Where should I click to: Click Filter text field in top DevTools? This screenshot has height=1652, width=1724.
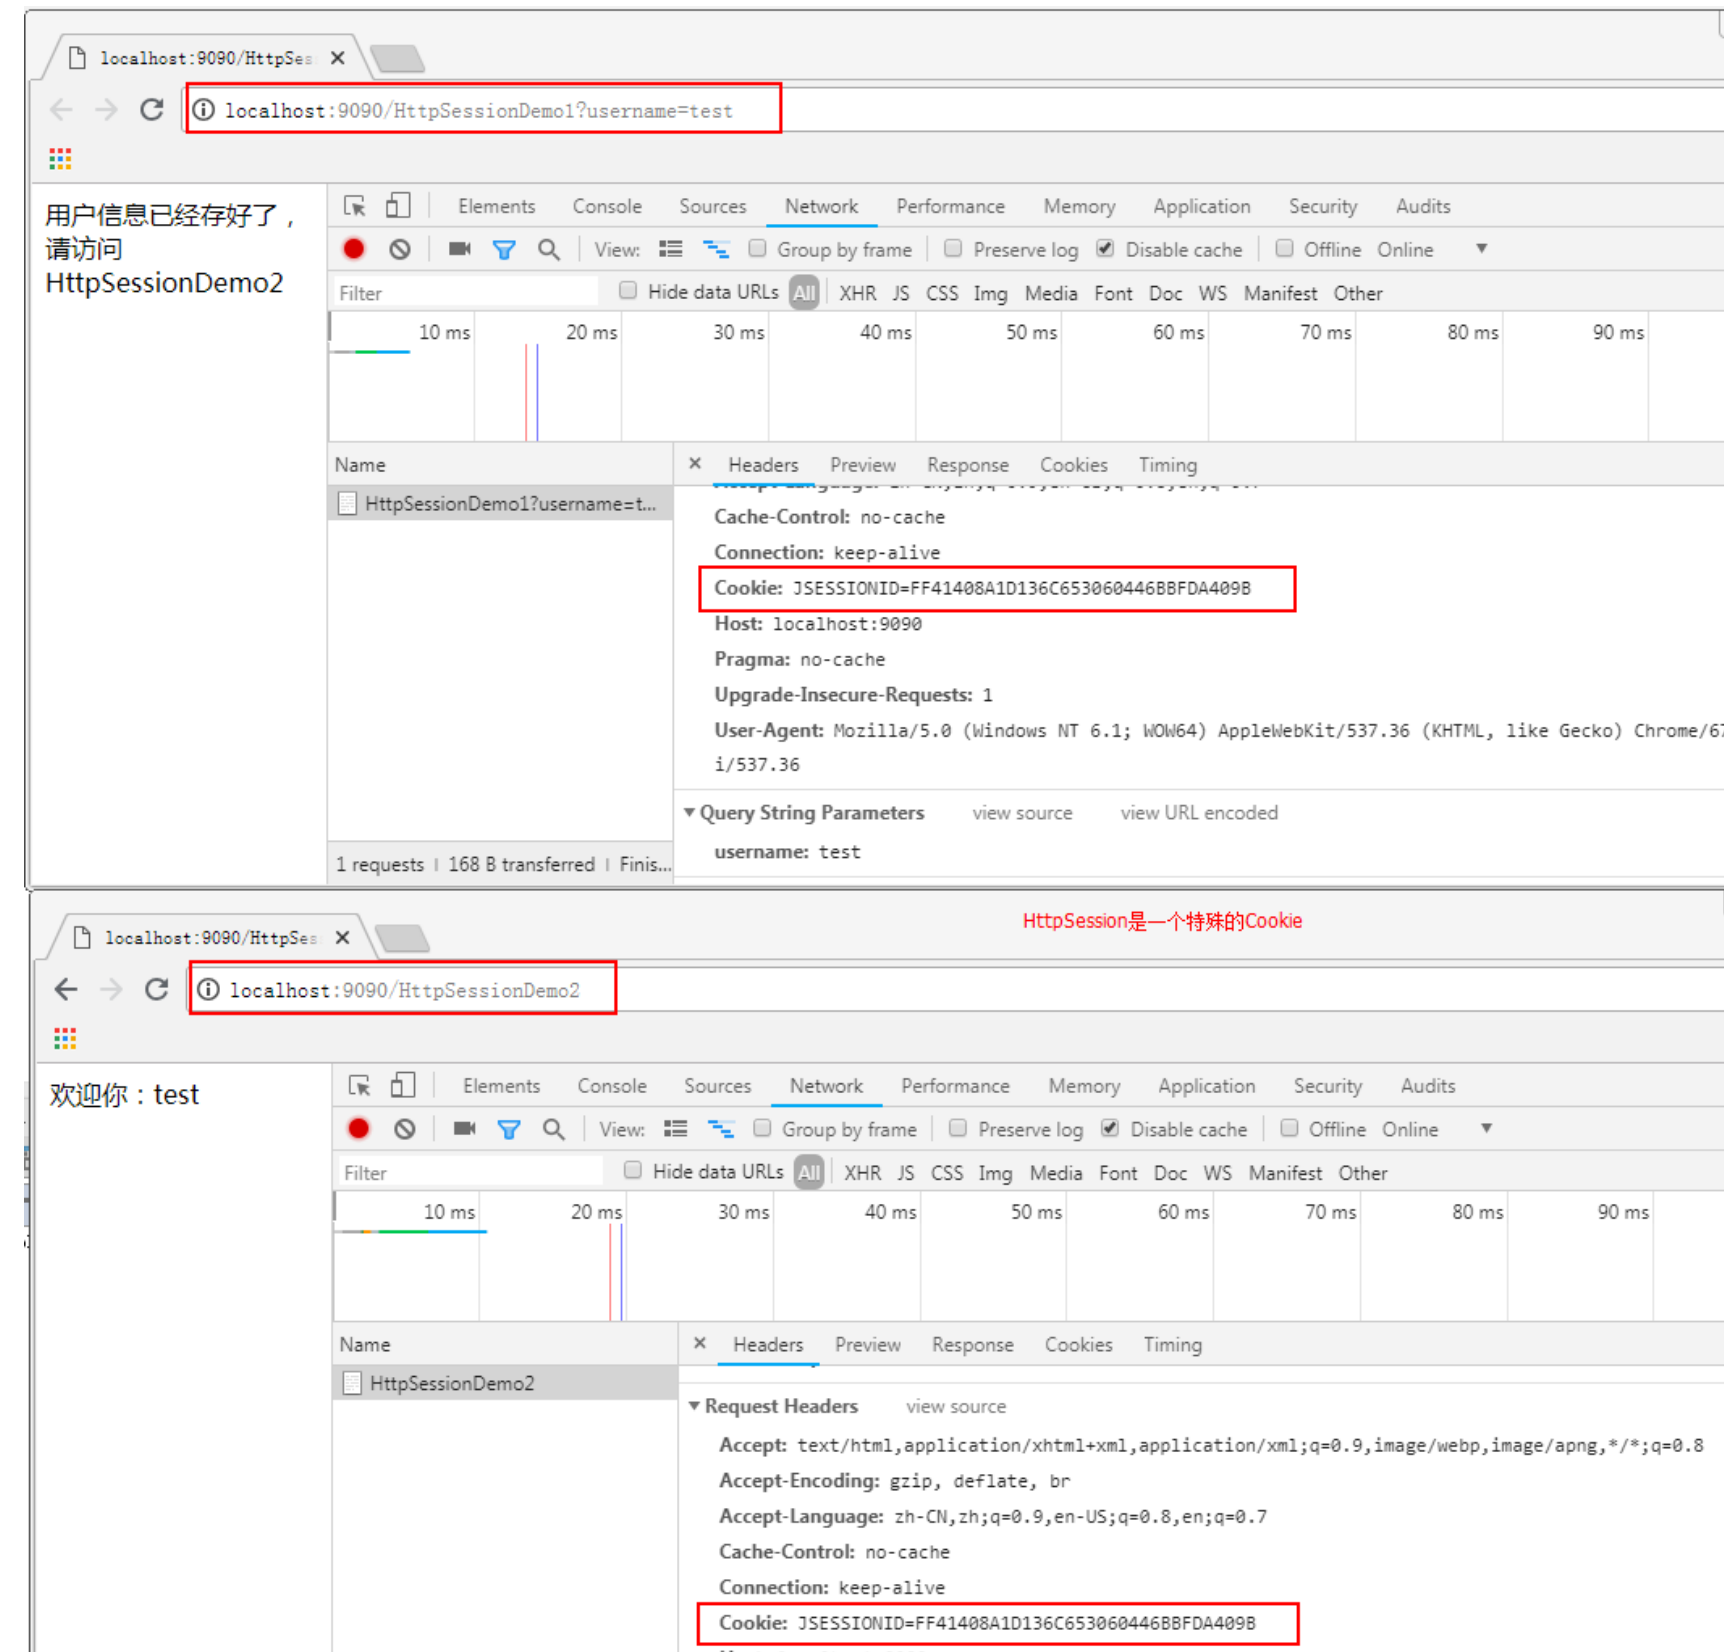click(x=465, y=293)
